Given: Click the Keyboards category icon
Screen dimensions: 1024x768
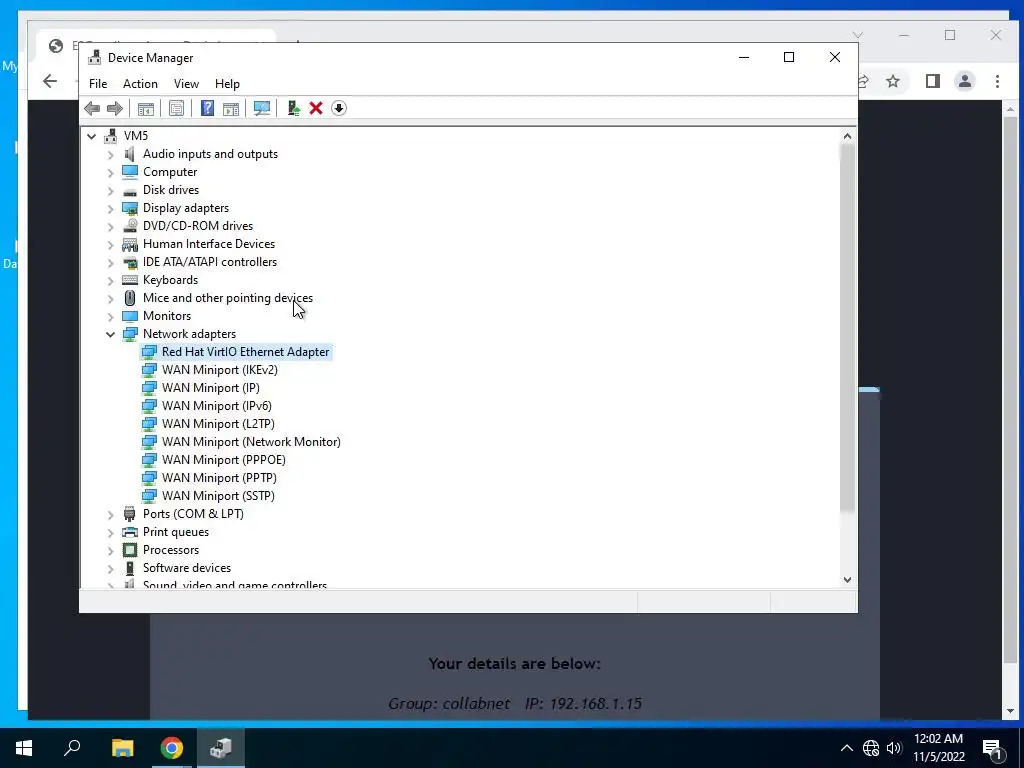Looking at the screenshot, I should click(130, 280).
